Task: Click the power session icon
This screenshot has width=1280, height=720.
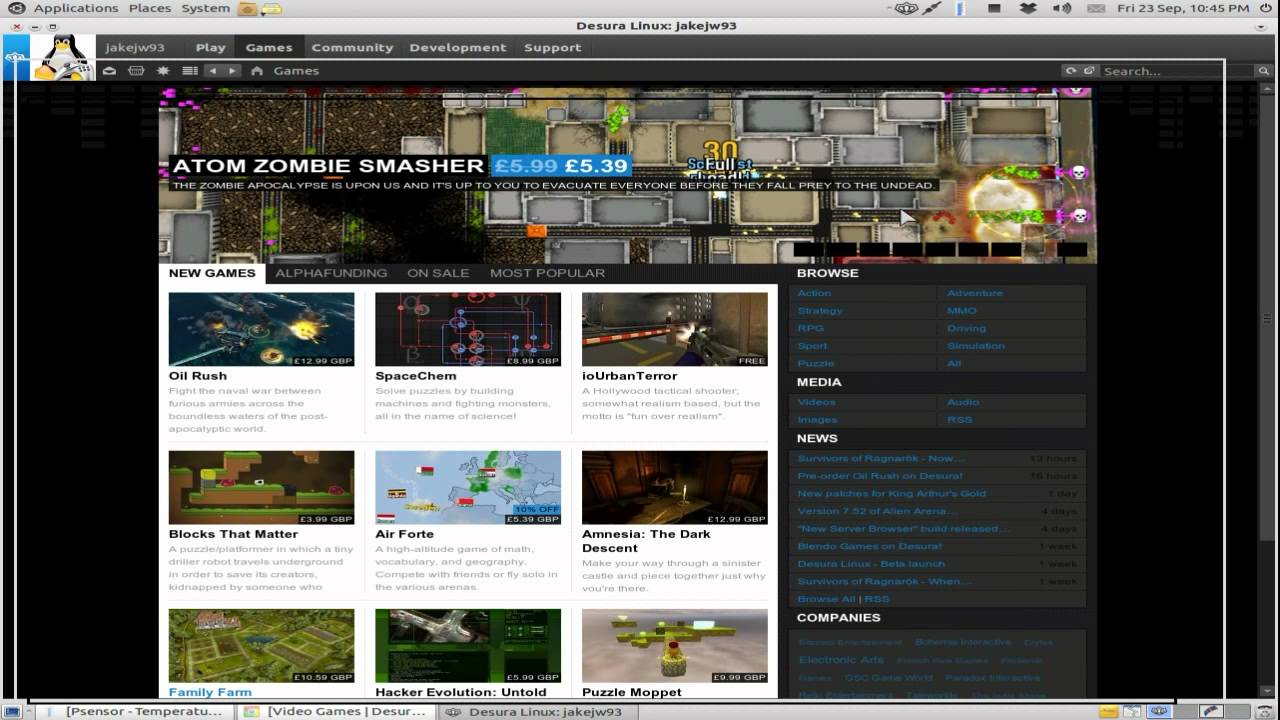Action: [1266, 8]
